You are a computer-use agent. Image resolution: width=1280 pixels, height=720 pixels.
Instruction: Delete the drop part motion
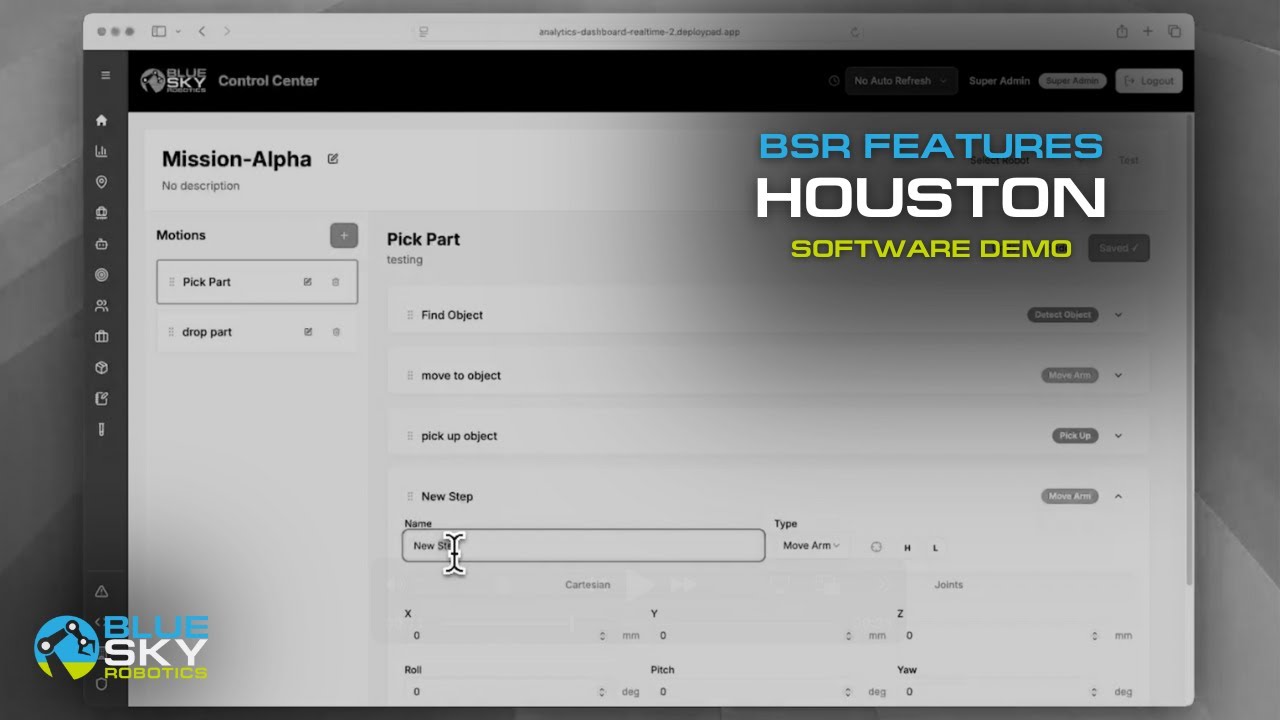[x=336, y=332]
